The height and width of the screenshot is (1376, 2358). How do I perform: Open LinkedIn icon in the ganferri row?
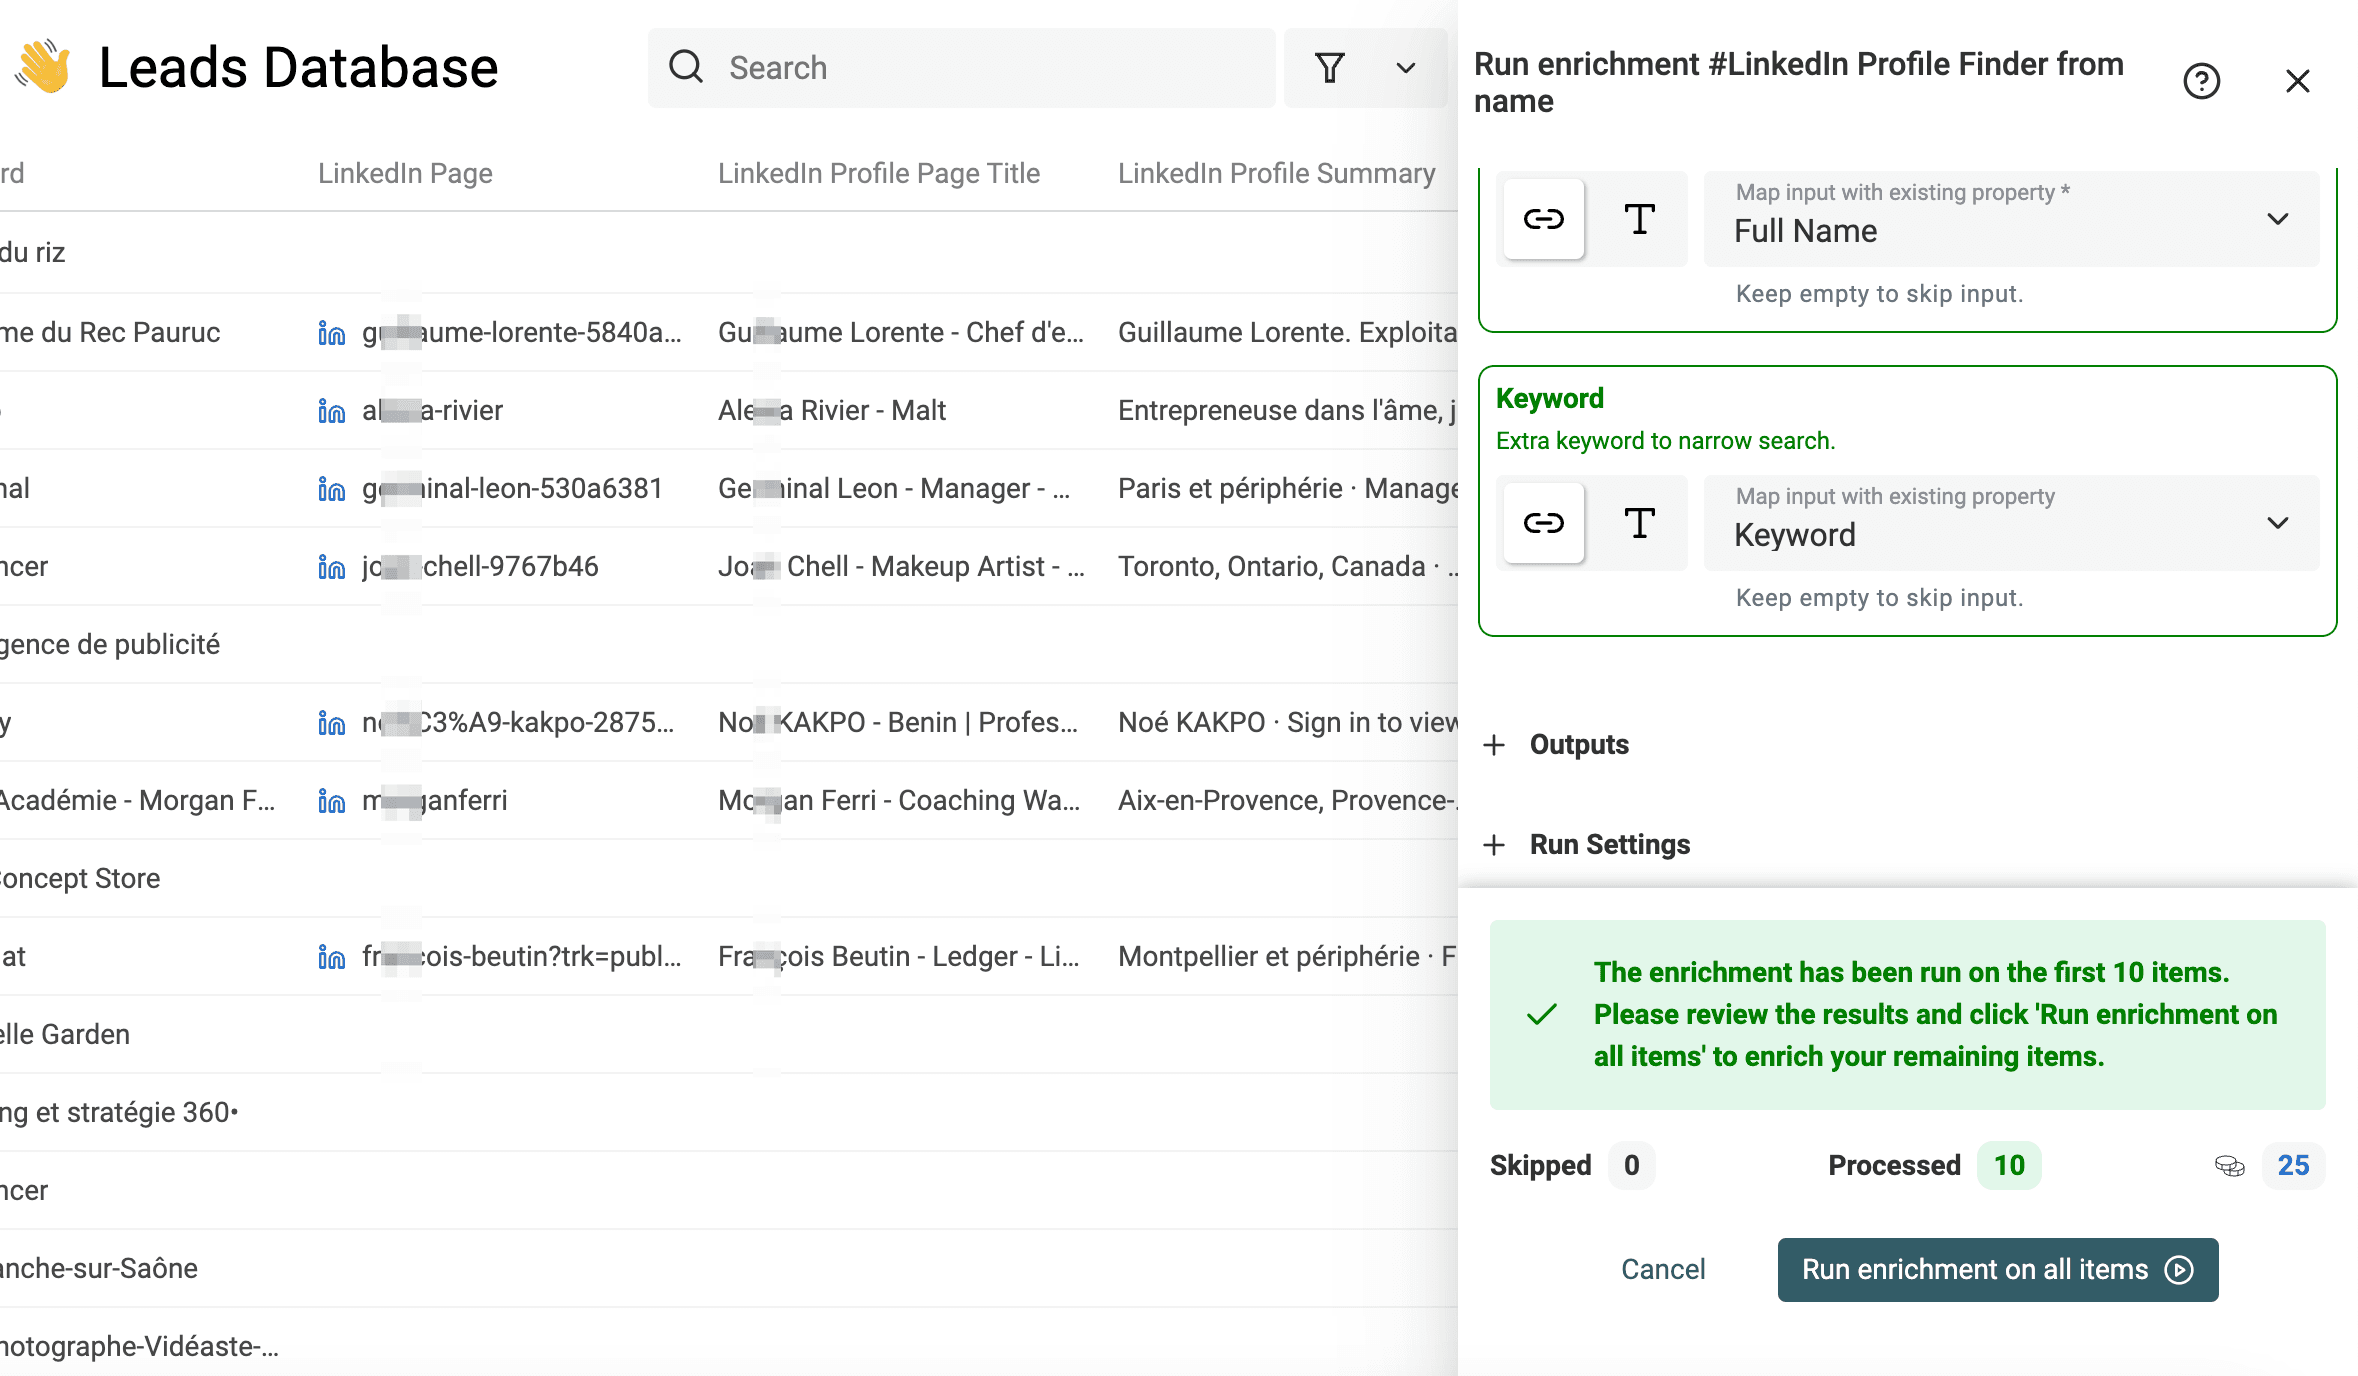[x=331, y=801]
